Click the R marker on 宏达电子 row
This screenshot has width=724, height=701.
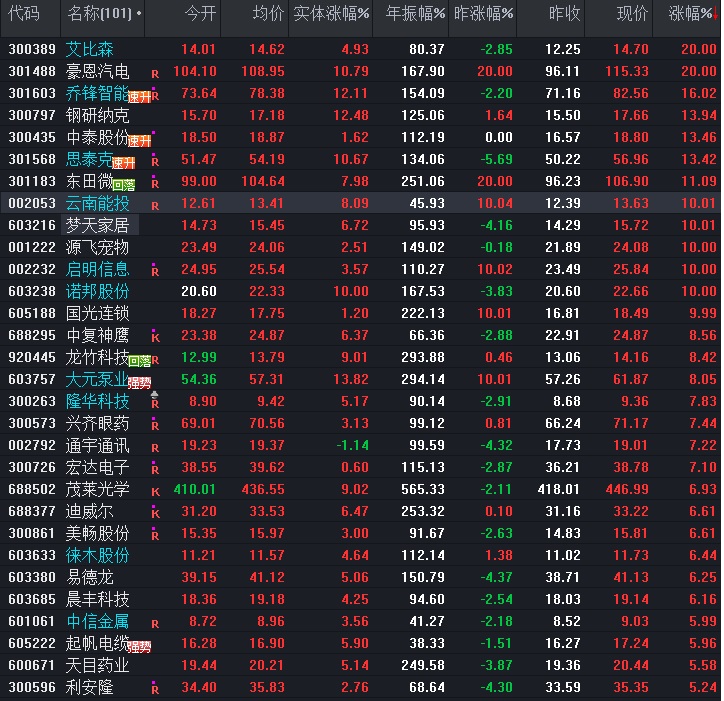point(155,469)
